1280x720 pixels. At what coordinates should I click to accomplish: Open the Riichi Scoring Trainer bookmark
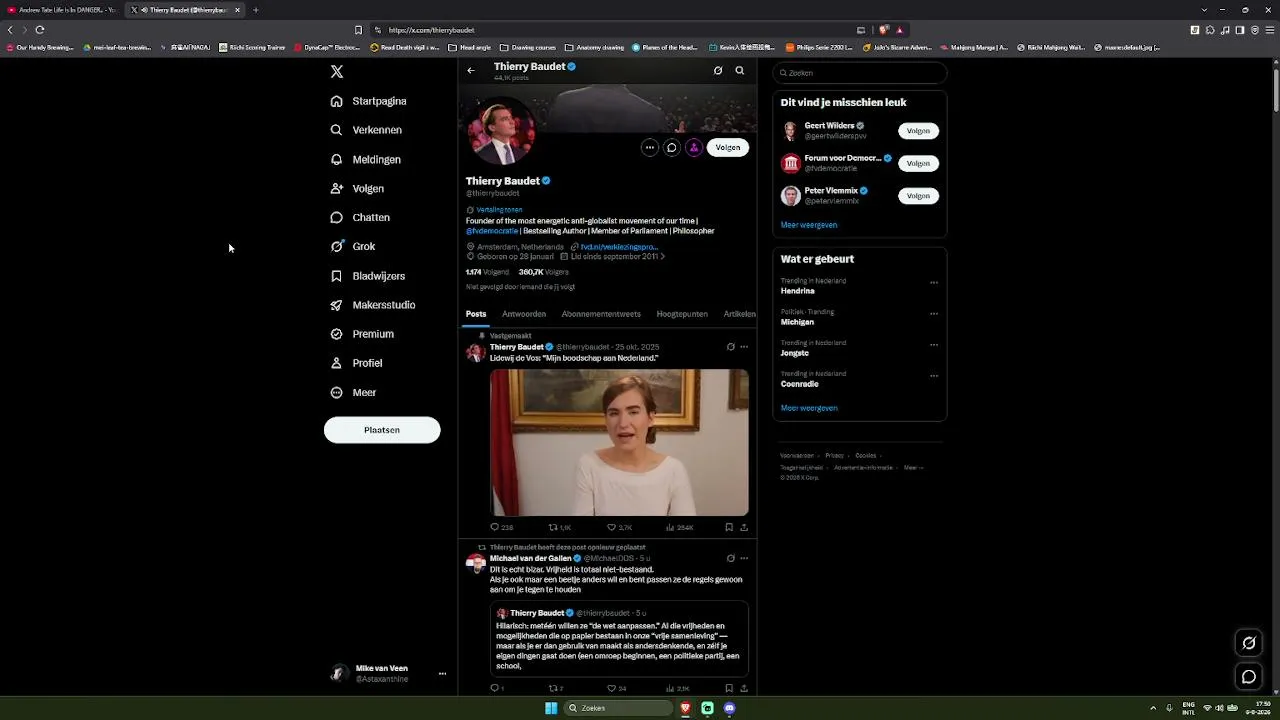click(253, 47)
